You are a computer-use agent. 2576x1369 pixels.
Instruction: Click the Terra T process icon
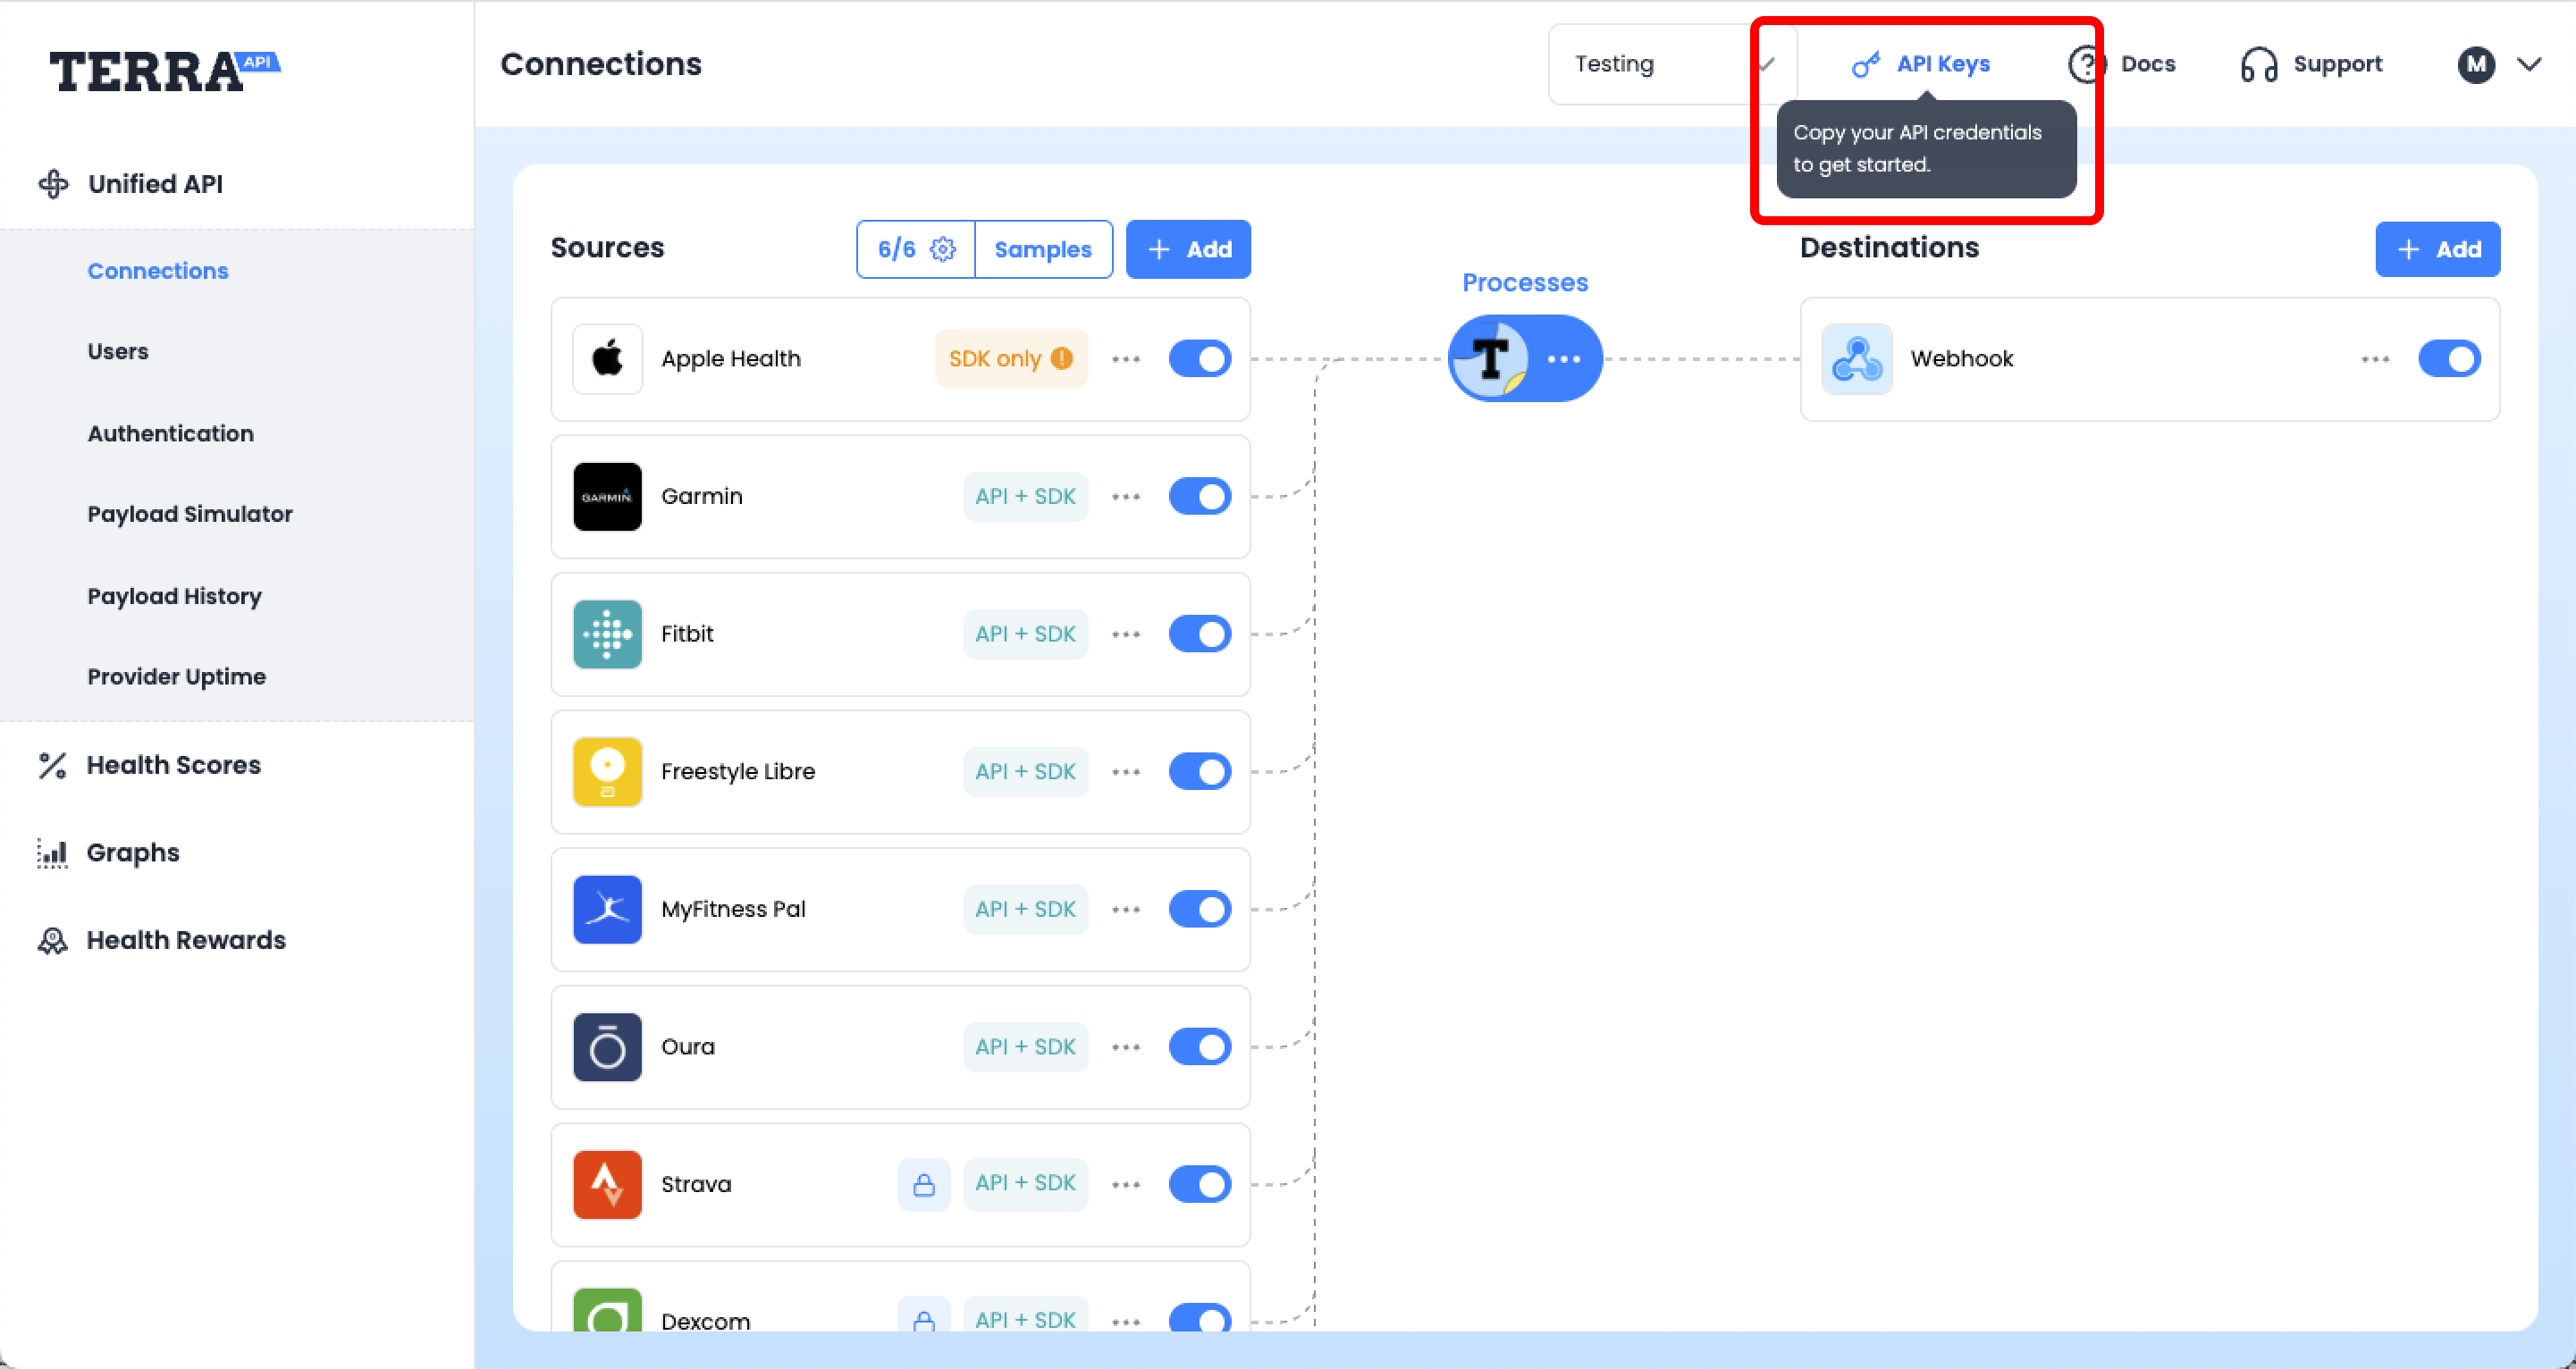tap(1490, 359)
